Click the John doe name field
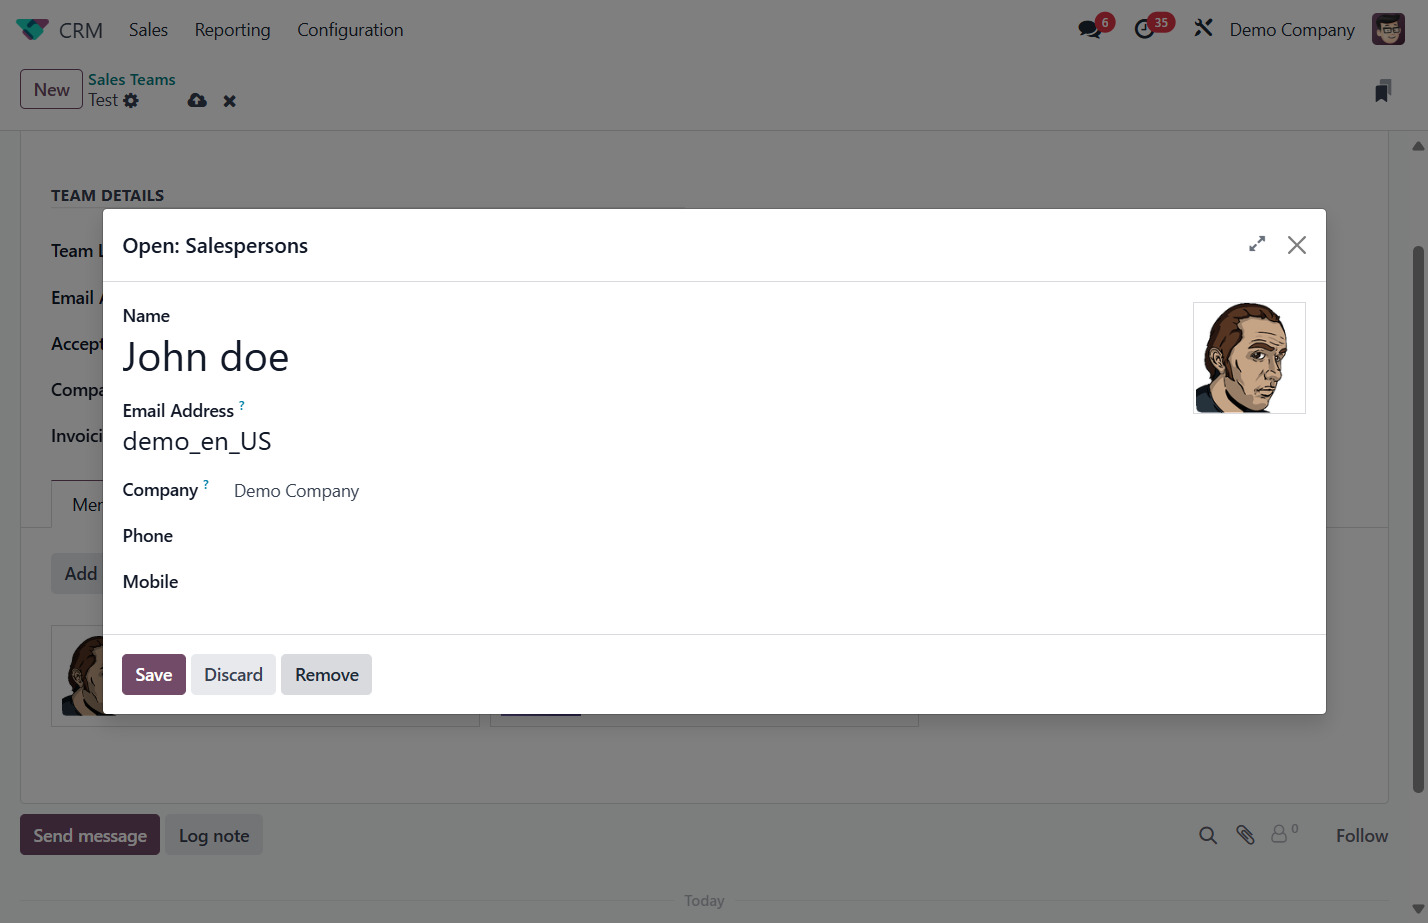This screenshot has width=1428, height=923. point(206,357)
